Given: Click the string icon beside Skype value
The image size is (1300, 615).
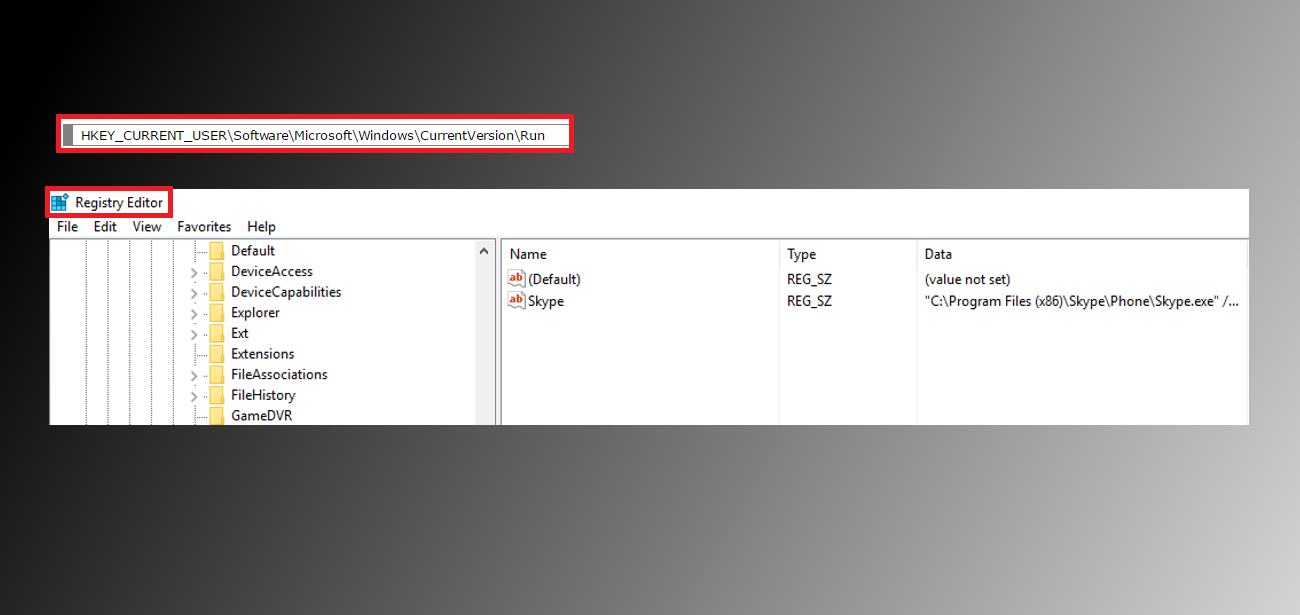Looking at the screenshot, I should (x=517, y=300).
